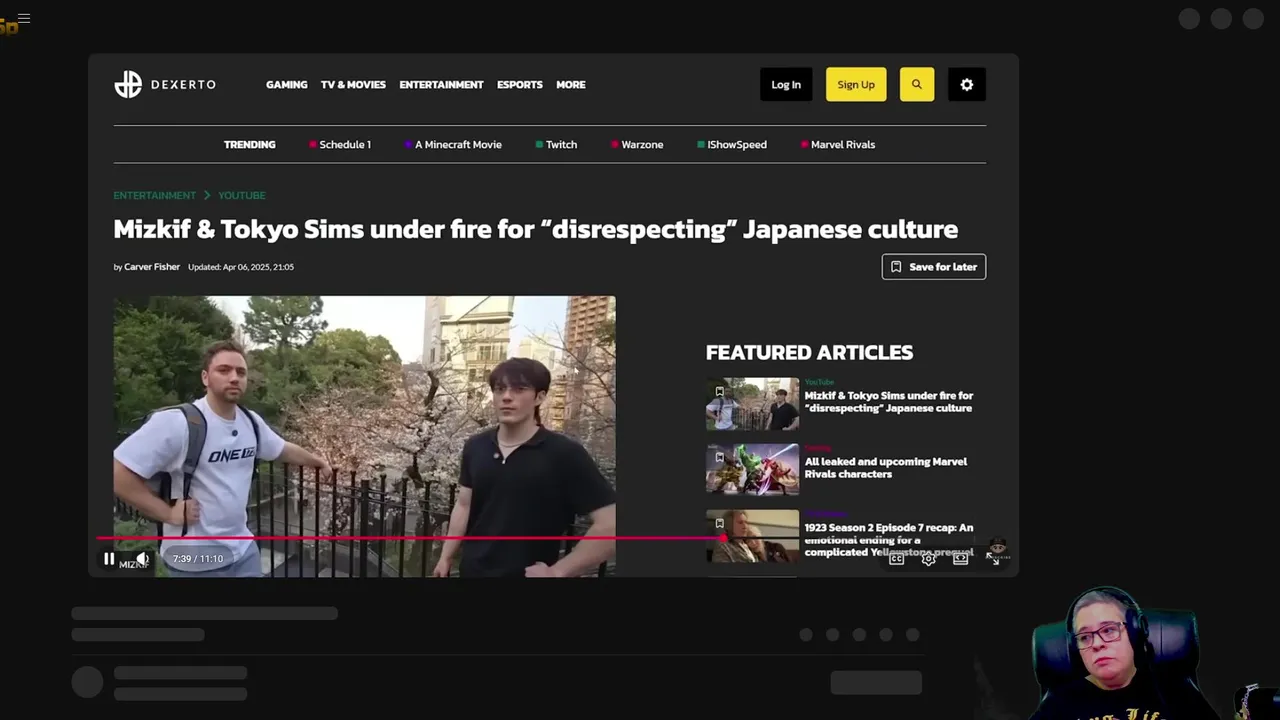Open featured article Mizkif & Tokyo Sims thumbnail
This screenshot has width=1280, height=720.
click(x=752, y=404)
